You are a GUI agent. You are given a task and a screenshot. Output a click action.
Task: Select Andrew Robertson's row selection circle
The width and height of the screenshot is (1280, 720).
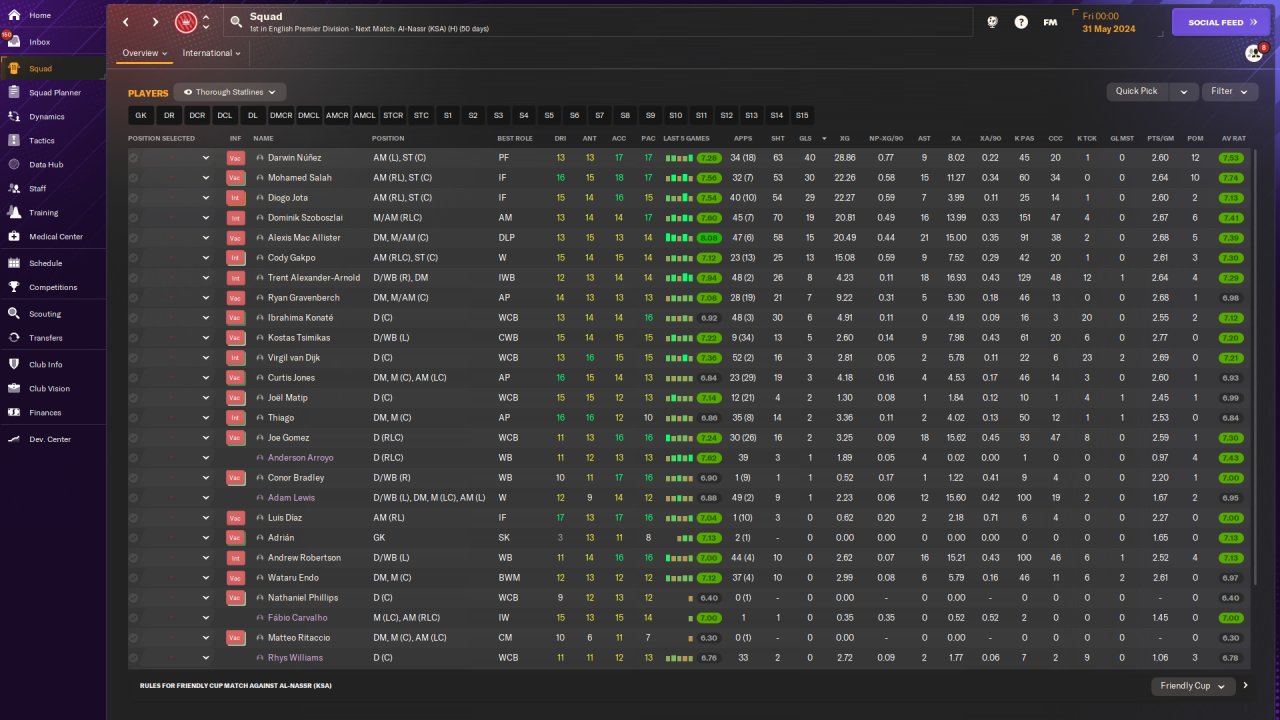coord(134,558)
